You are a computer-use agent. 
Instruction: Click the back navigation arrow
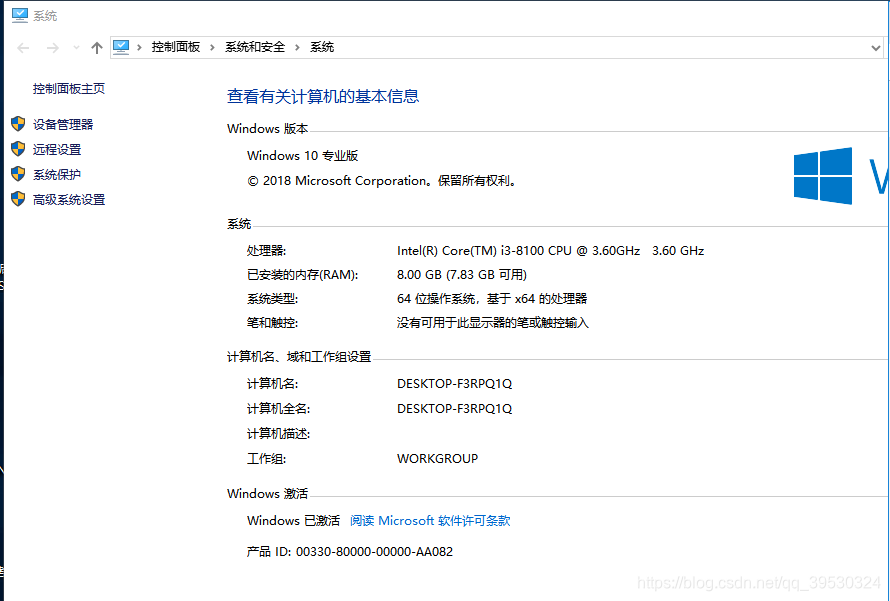coord(23,48)
